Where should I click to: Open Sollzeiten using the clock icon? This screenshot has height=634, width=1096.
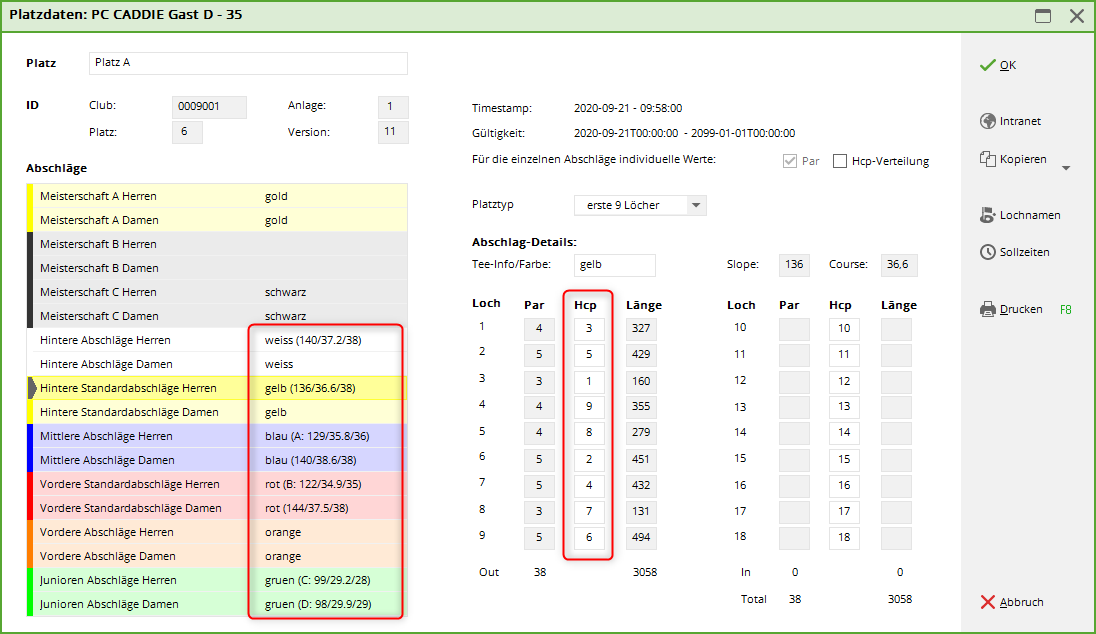coord(988,252)
